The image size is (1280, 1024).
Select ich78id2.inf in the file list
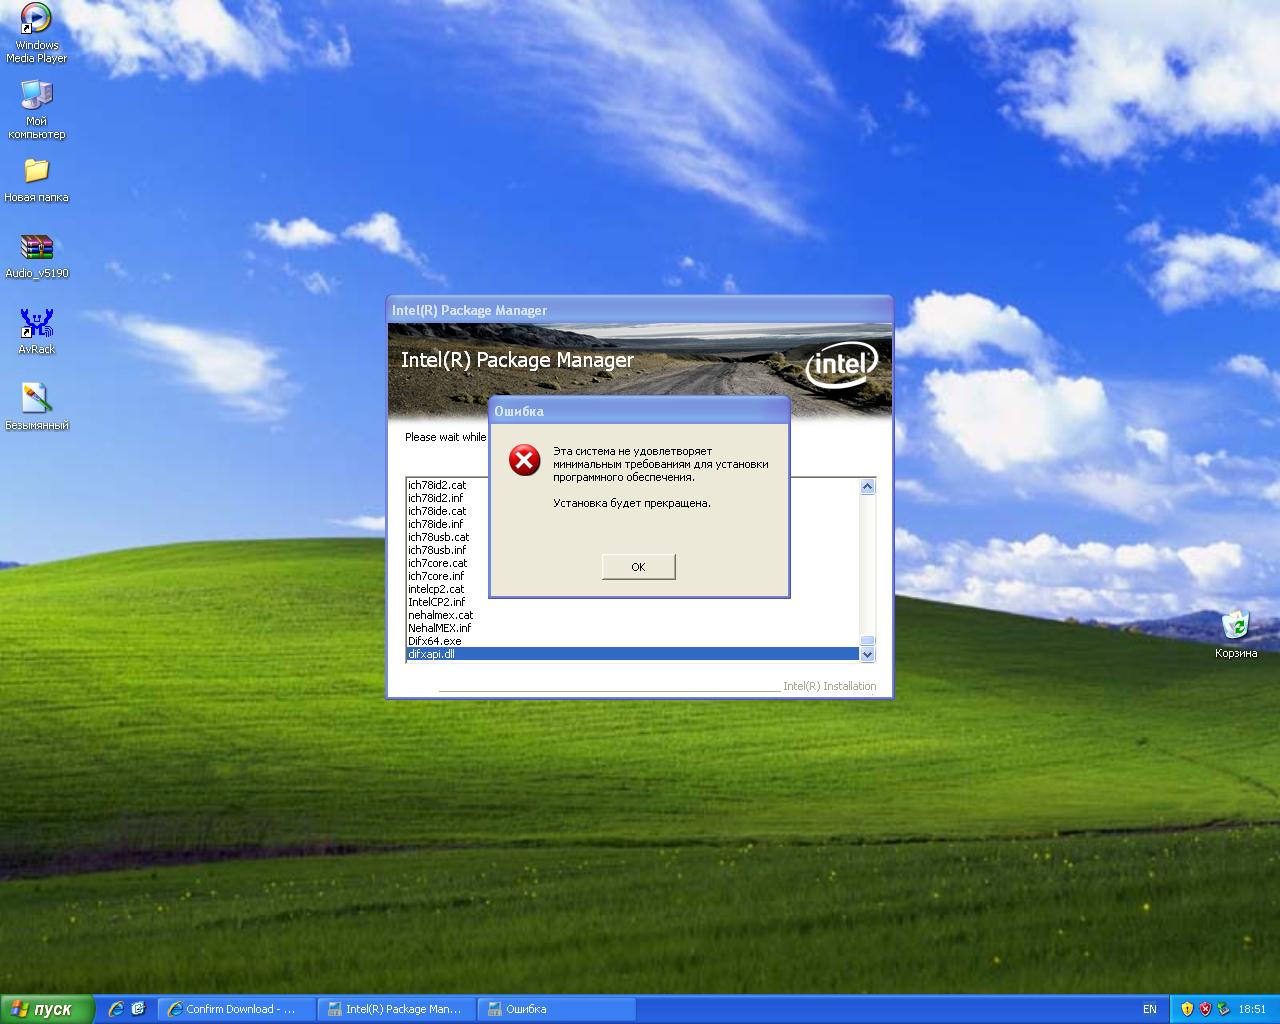[436, 498]
